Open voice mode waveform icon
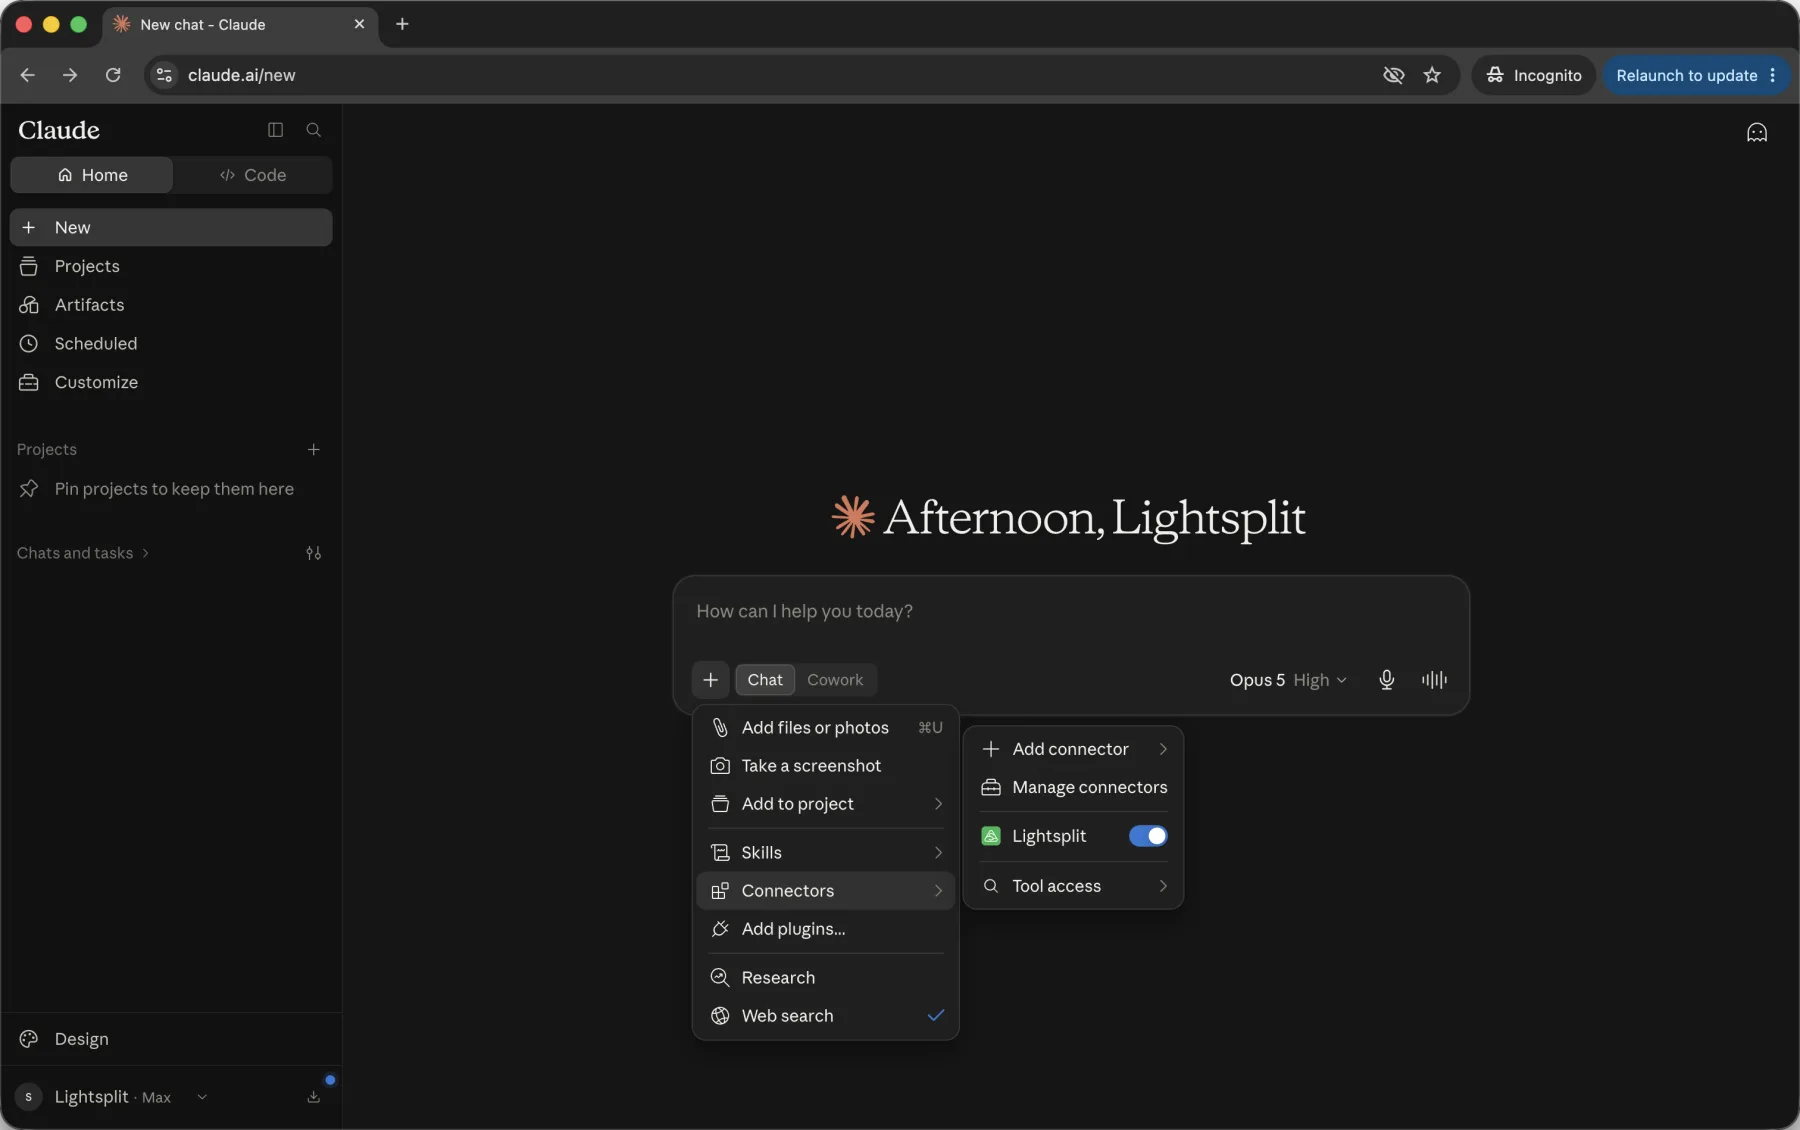The width and height of the screenshot is (1800, 1130). 1434,680
